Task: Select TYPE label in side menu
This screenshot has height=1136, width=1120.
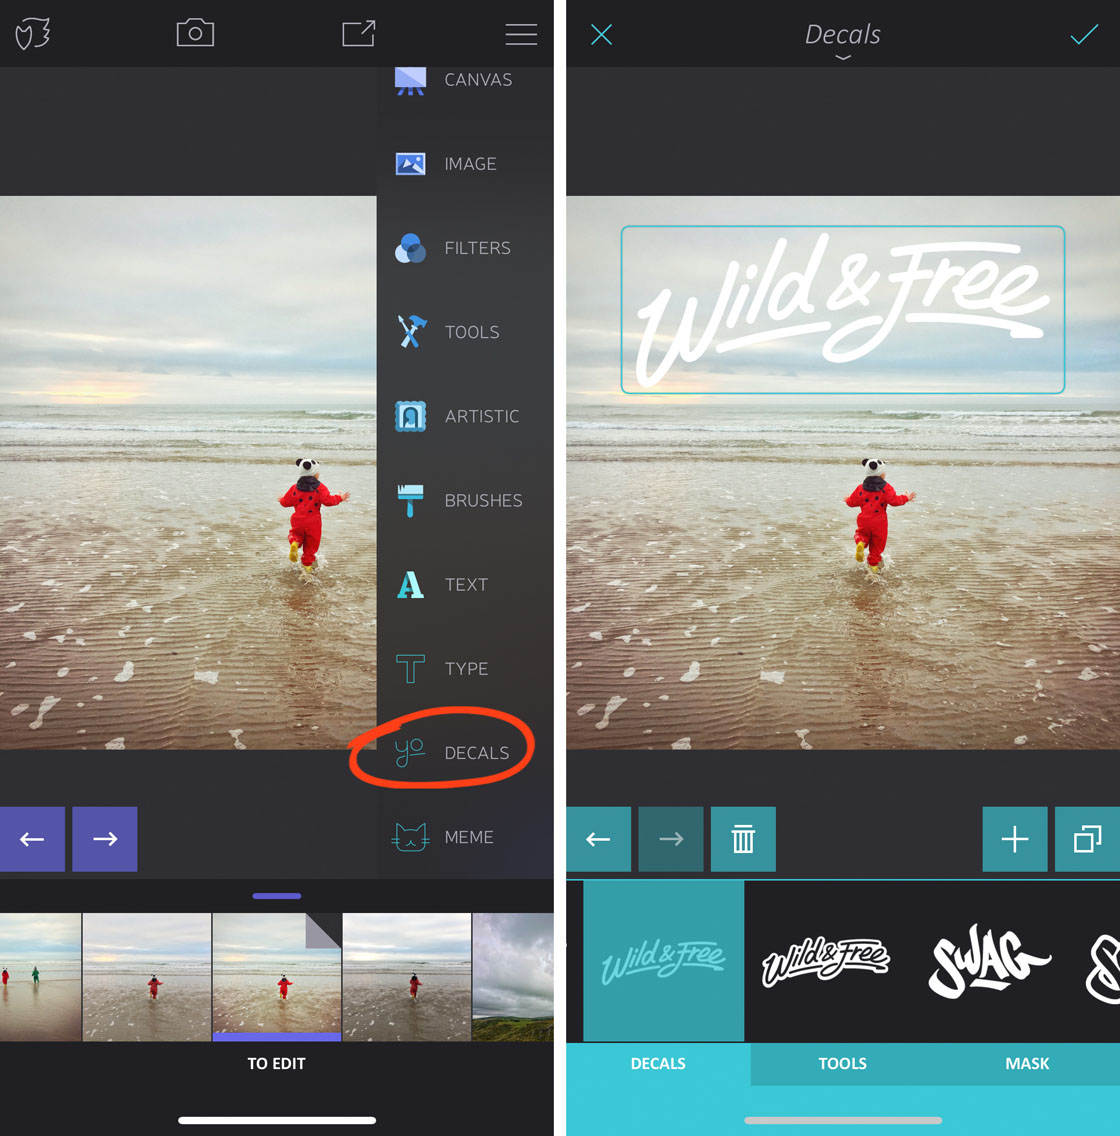Action: pyautogui.click(x=466, y=668)
